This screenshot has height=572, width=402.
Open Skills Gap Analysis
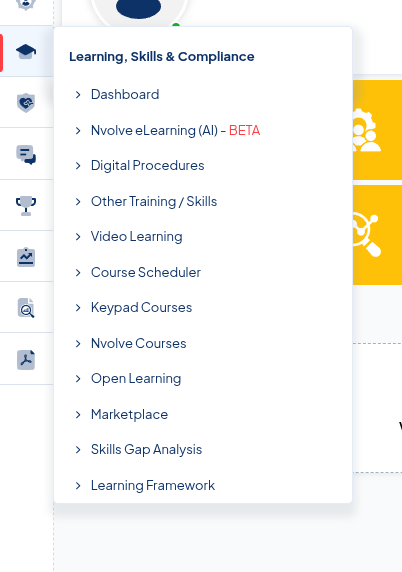point(146,449)
